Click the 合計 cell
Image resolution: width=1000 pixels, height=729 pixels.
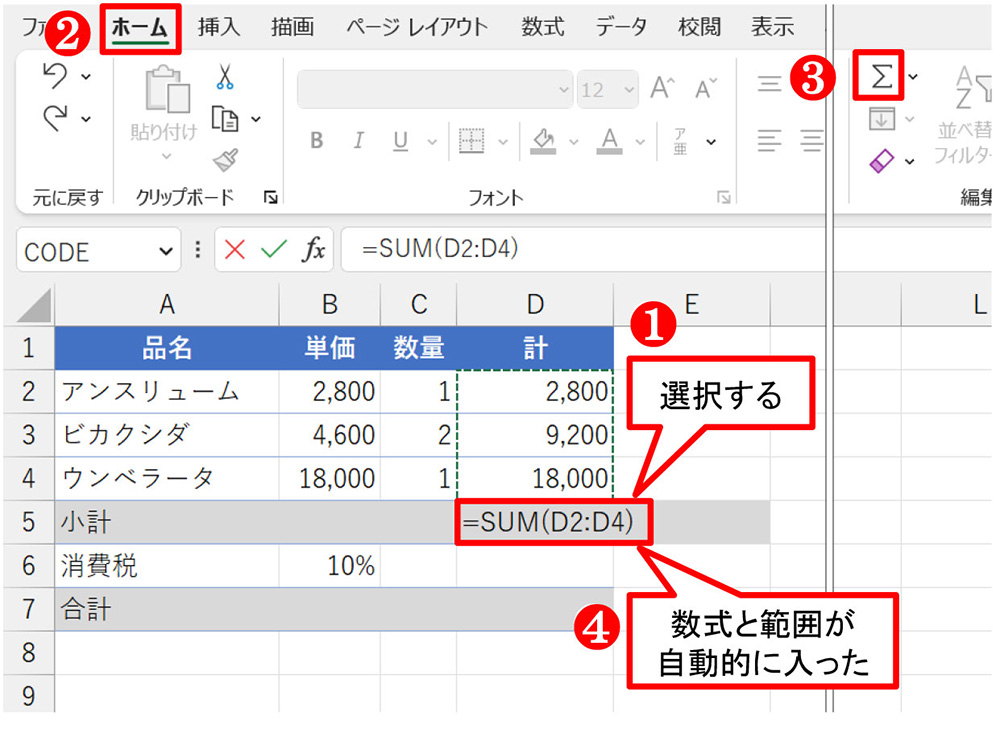point(167,609)
